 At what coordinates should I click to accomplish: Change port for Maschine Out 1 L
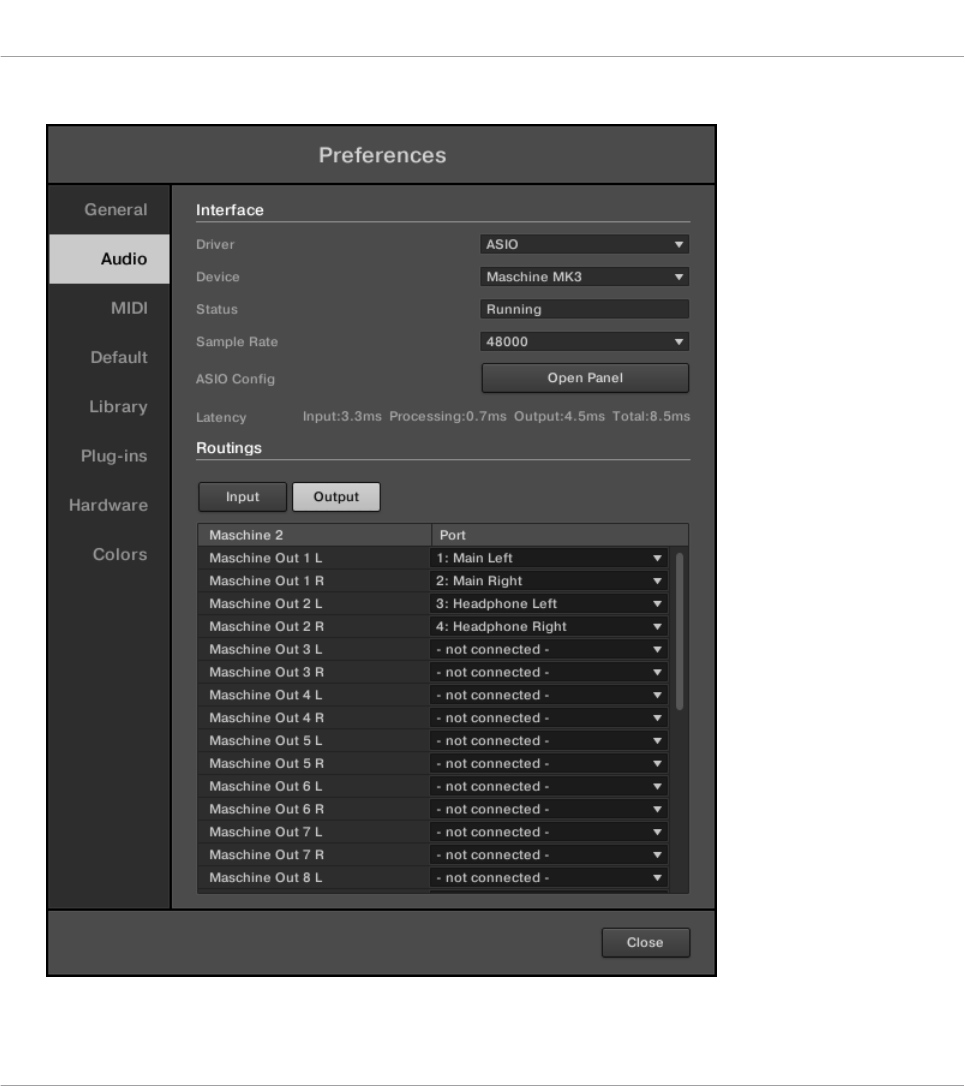(549, 558)
